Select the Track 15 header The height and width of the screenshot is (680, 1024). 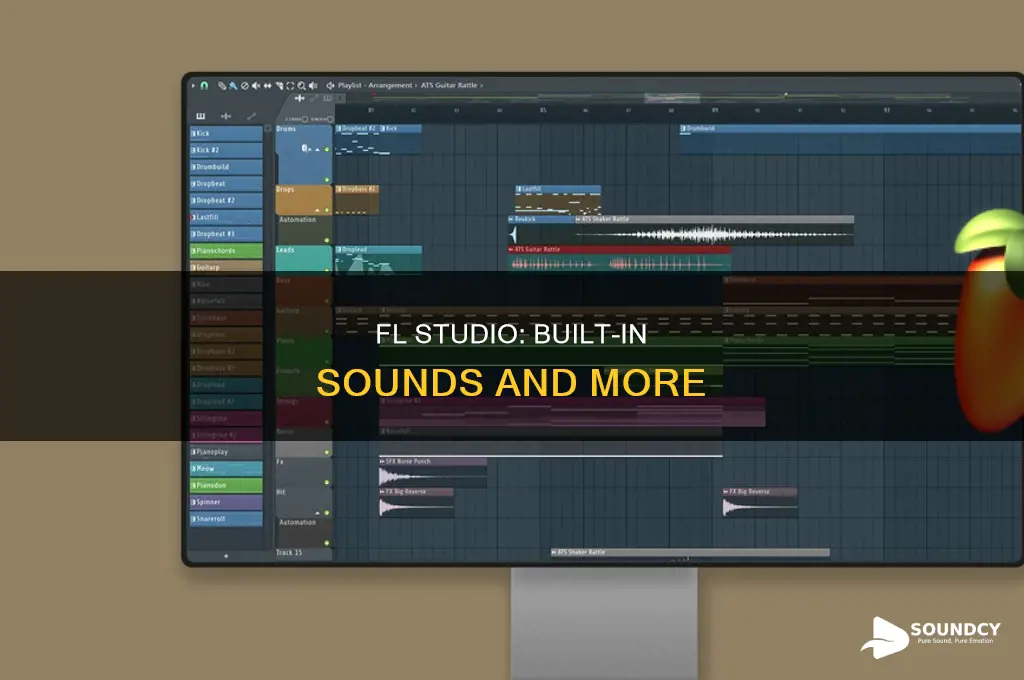(304, 553)
